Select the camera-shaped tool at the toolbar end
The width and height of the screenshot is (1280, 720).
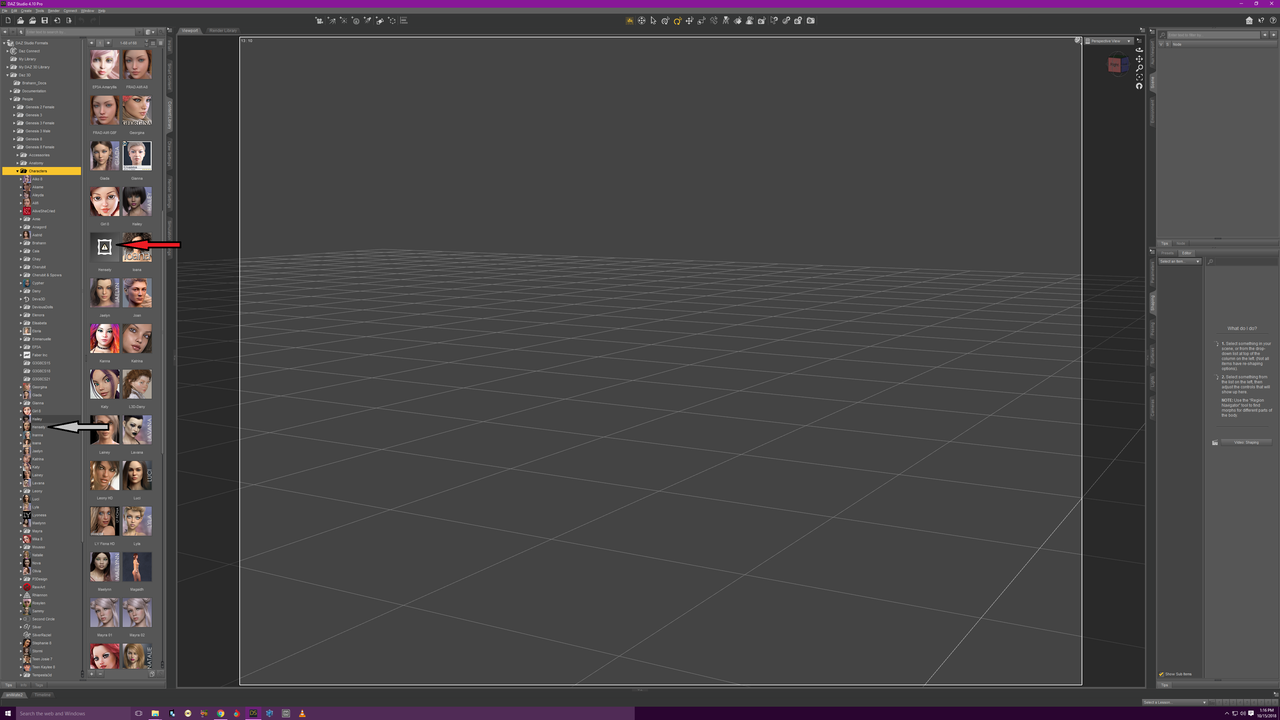[x=810, y=20]
